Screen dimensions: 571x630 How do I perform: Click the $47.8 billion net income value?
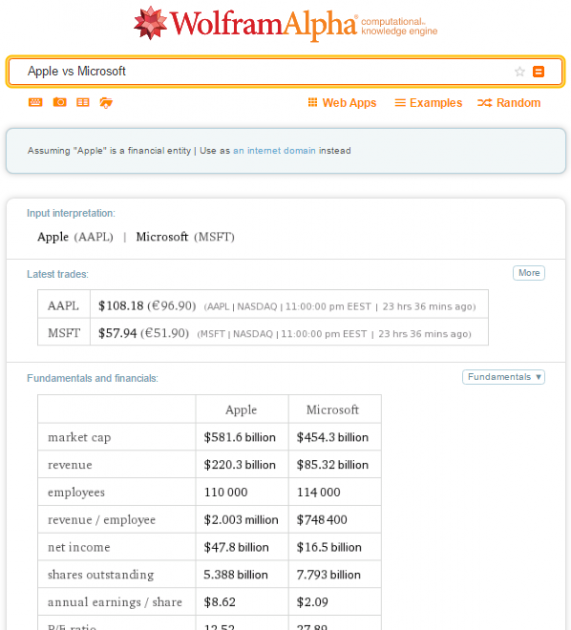[236, 547]
